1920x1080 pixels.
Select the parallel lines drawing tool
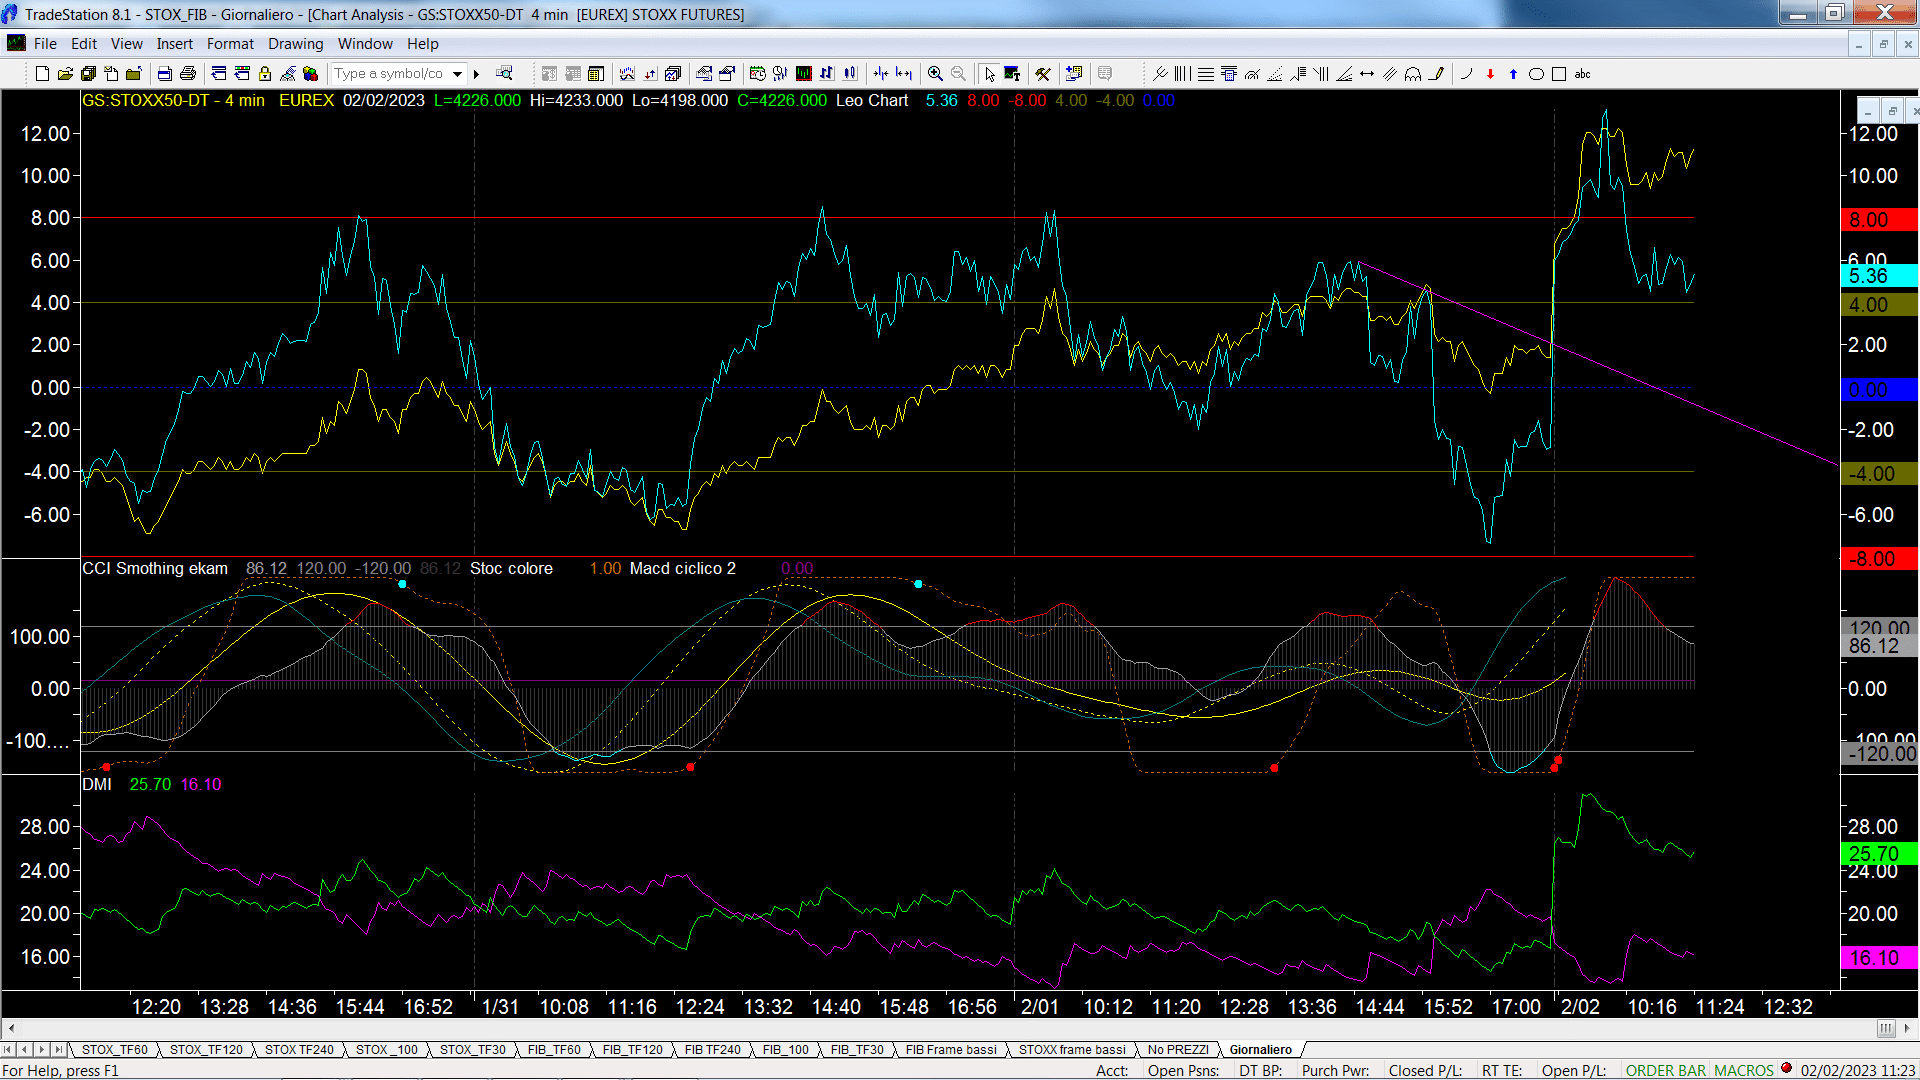tap(1390, 73)
